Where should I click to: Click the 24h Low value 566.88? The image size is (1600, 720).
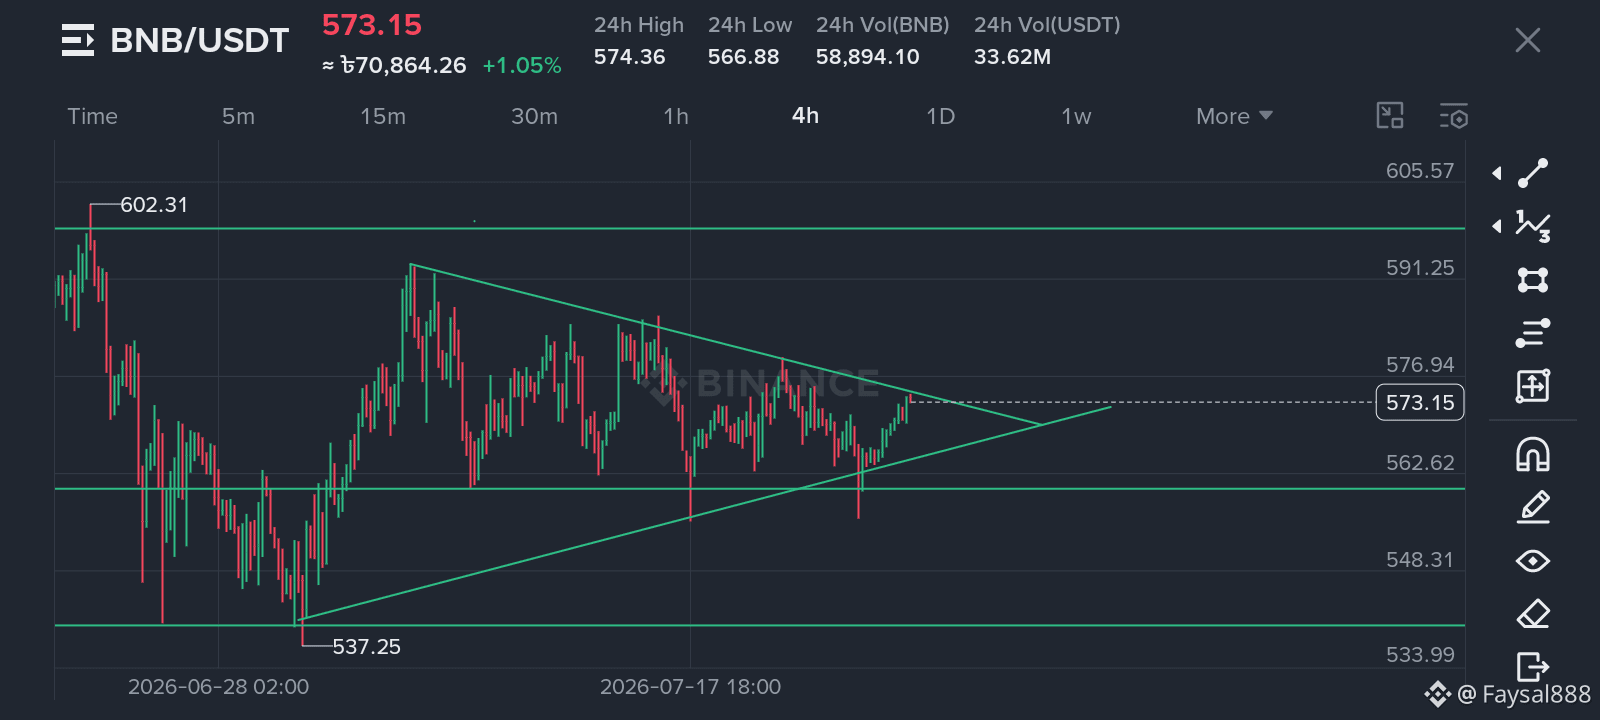[743, 57]
